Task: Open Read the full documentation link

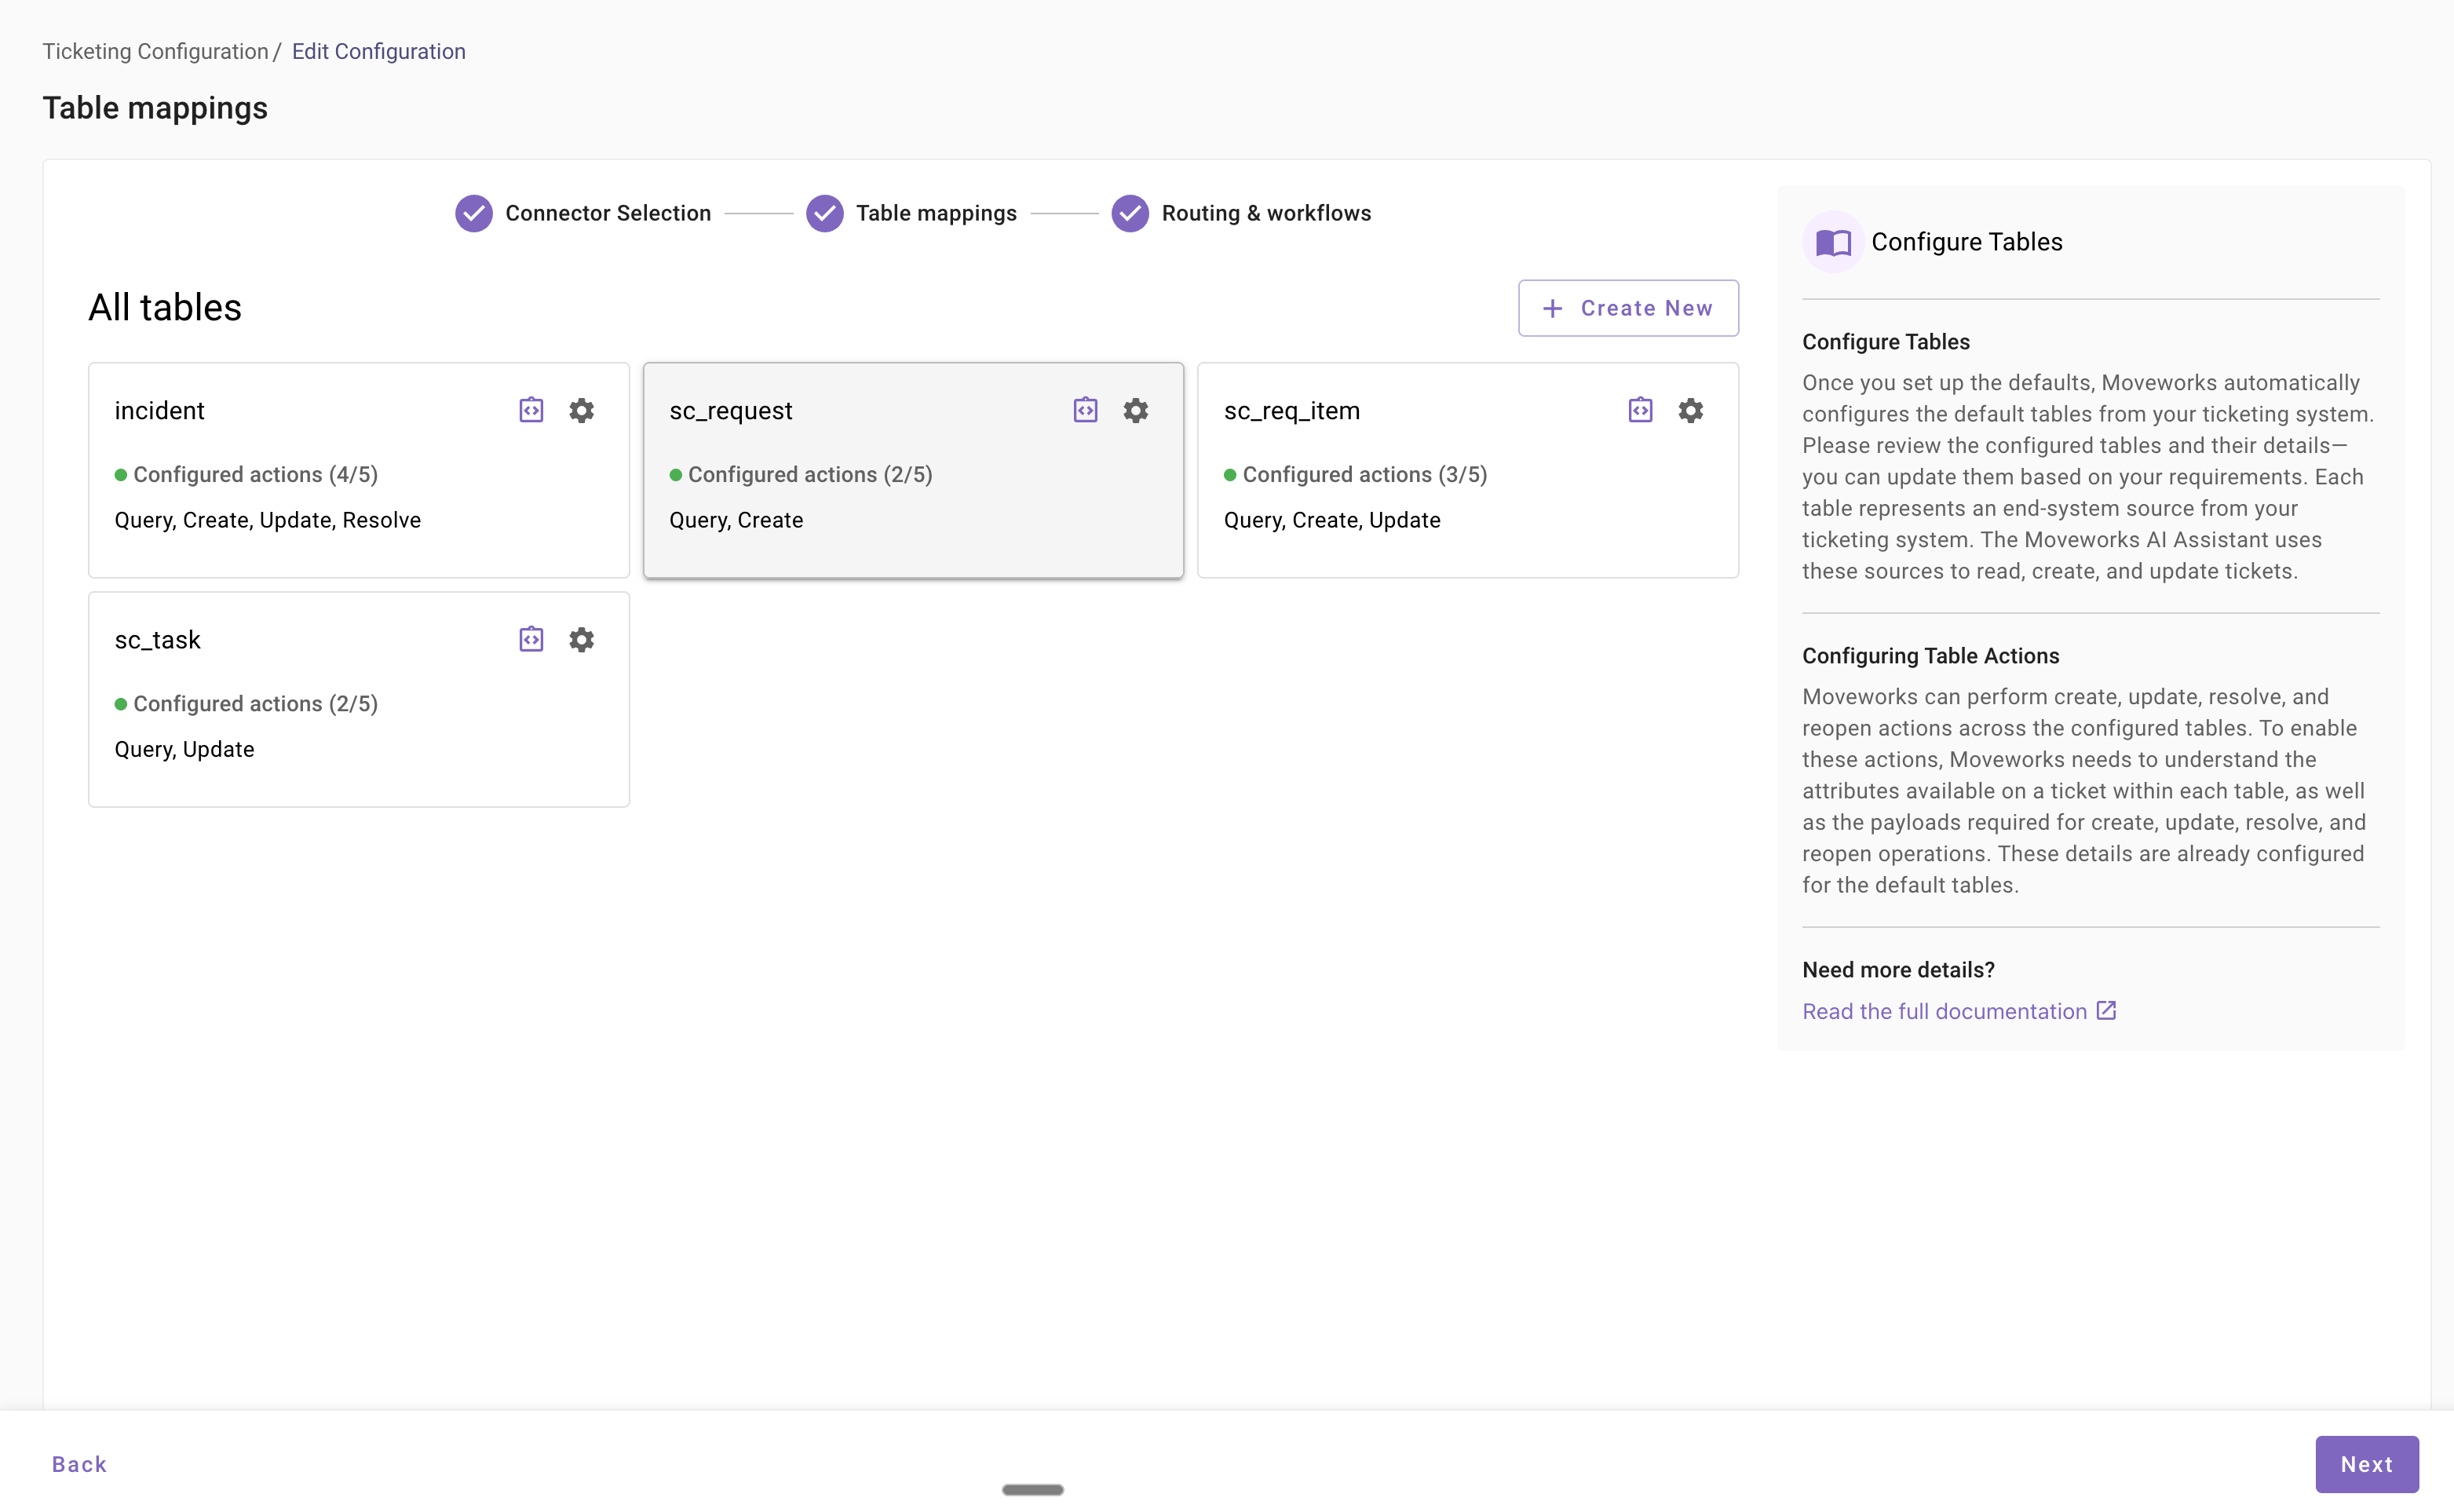Action: coord(1943,1011)
